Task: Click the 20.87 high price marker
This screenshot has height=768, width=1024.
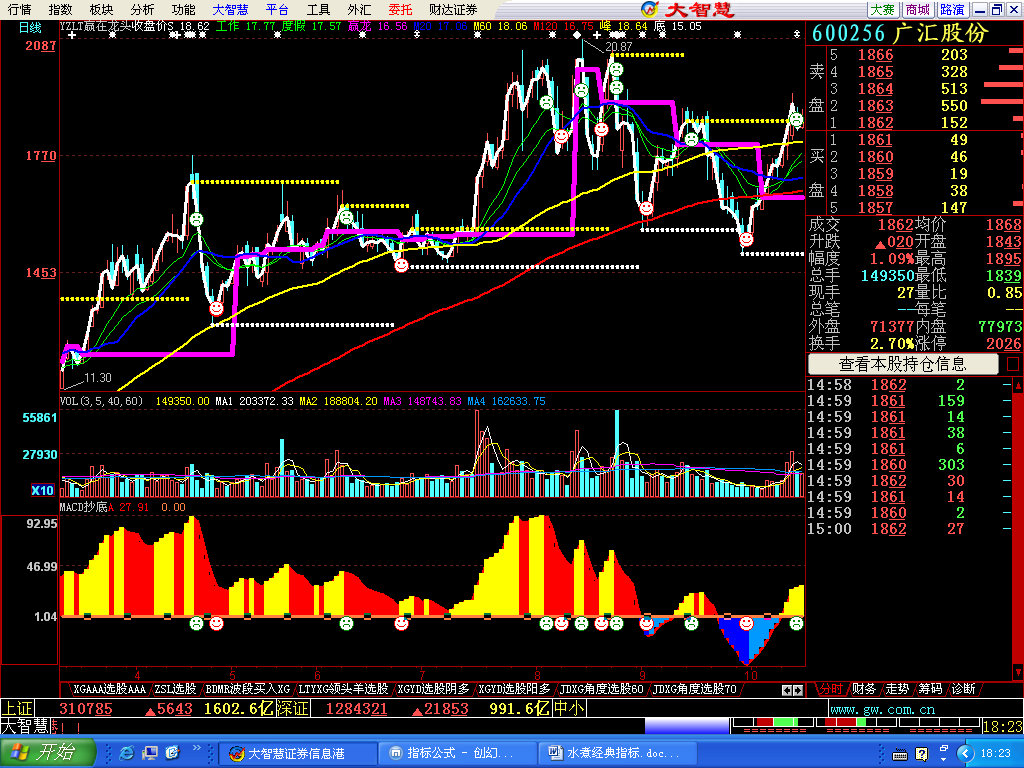Action: (618, 47)
